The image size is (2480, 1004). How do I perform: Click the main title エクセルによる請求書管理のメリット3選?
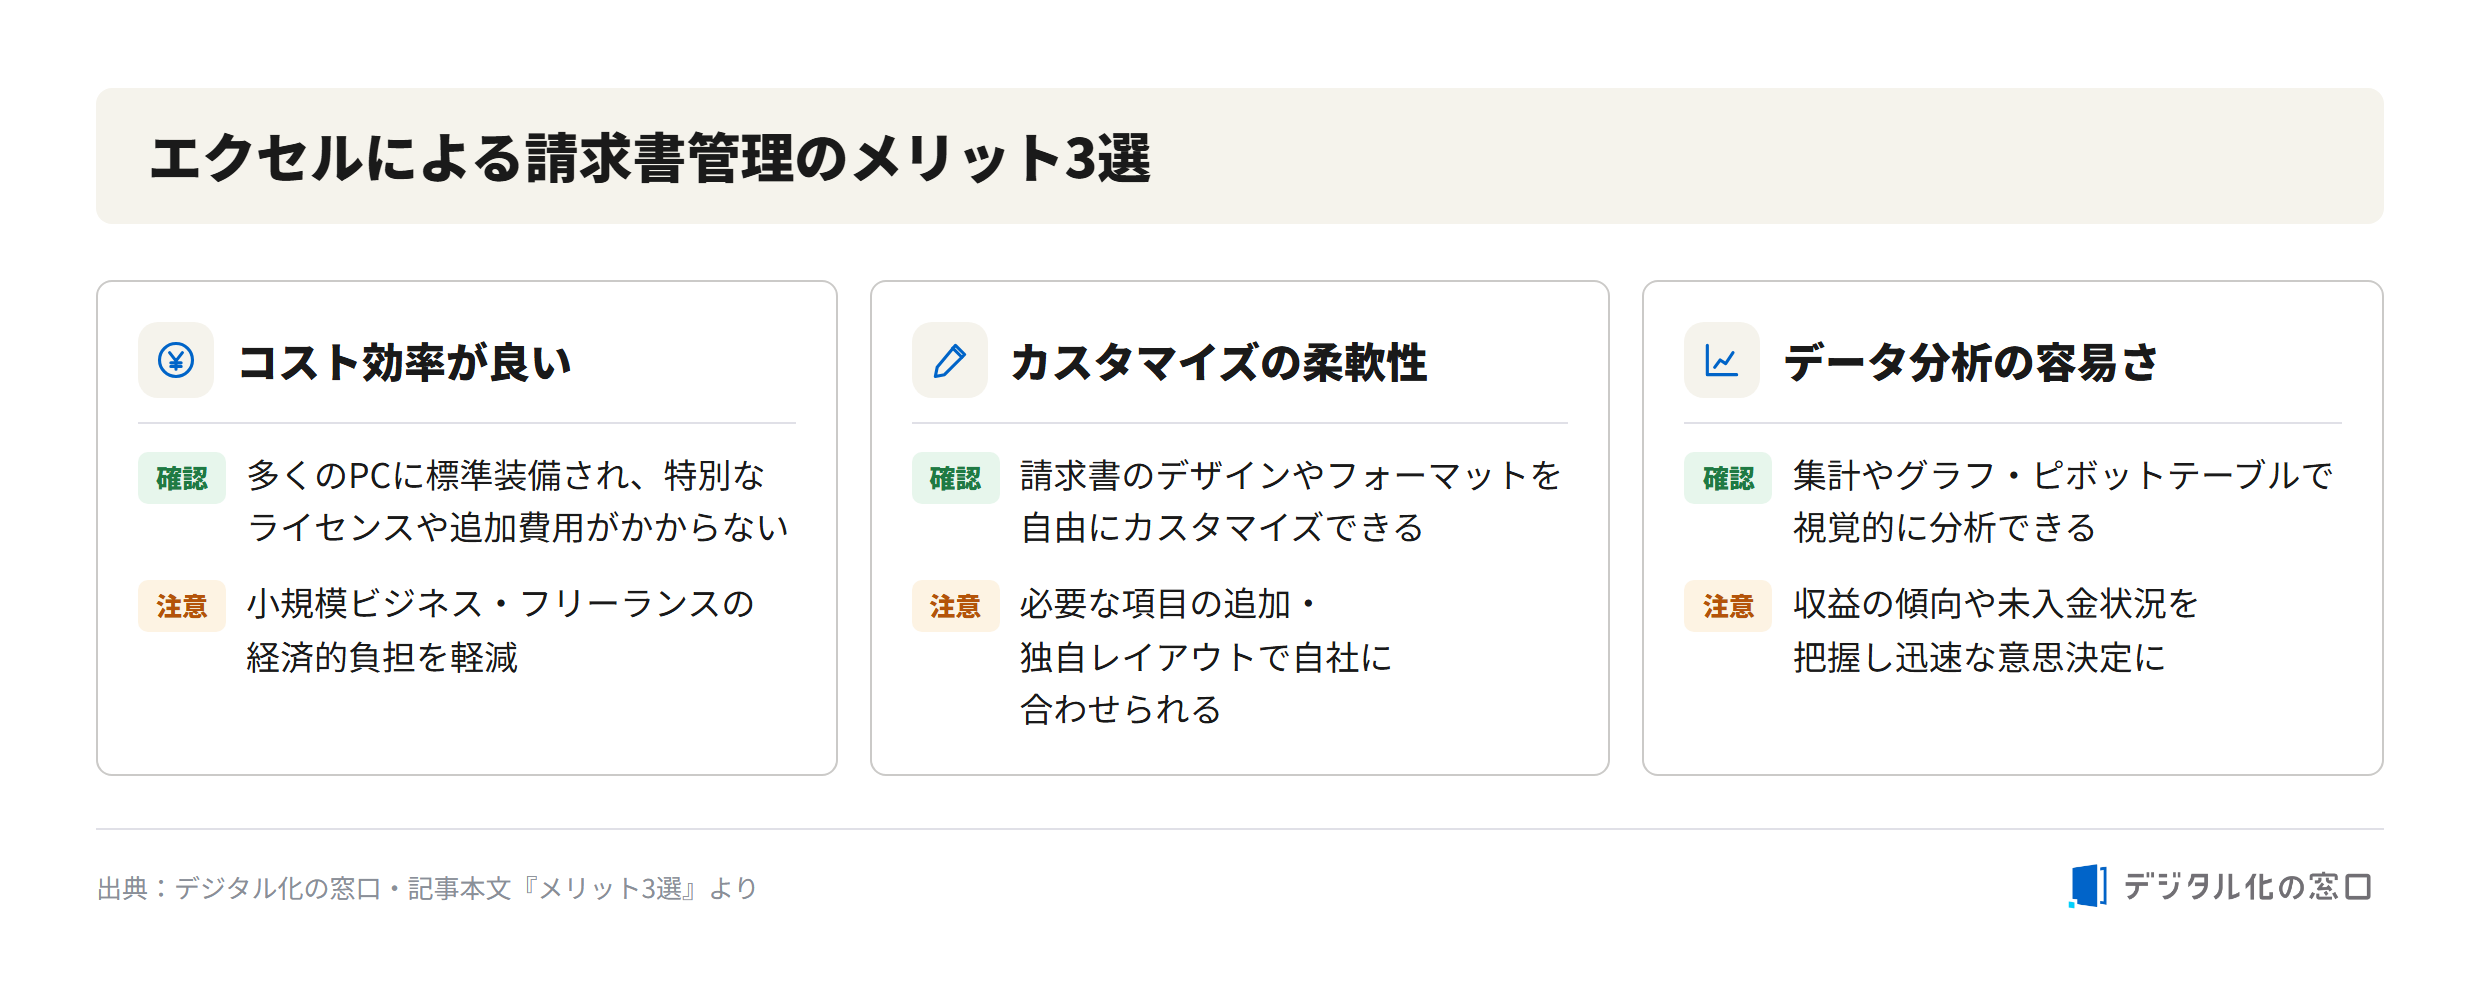point(650,158)
